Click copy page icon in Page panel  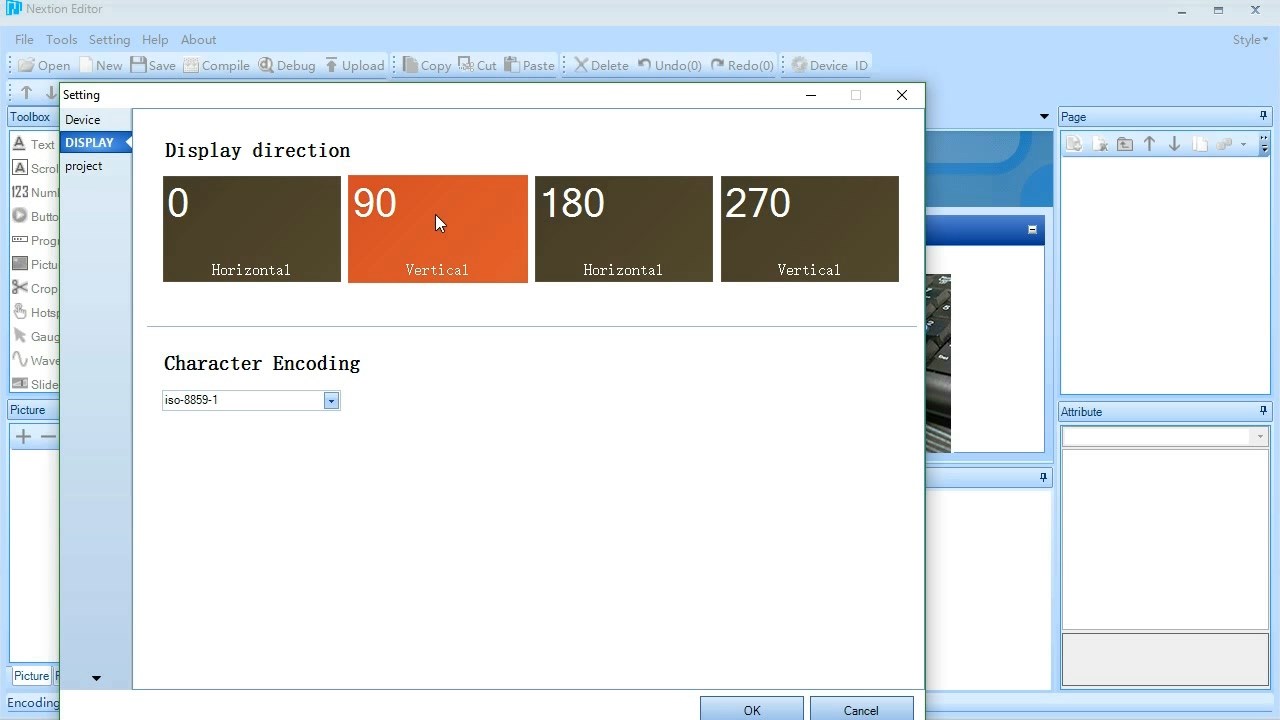point(1199,144)
